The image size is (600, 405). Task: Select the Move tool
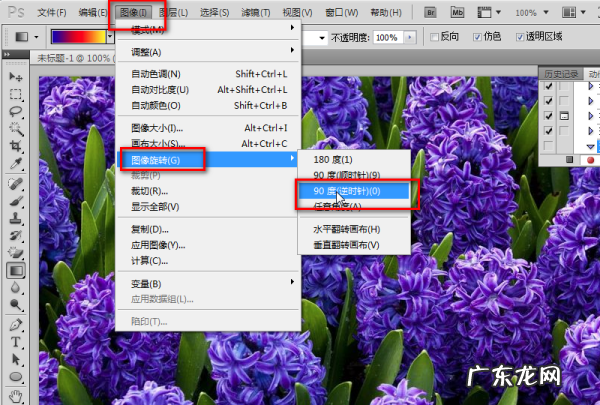[x=16, y=77]
